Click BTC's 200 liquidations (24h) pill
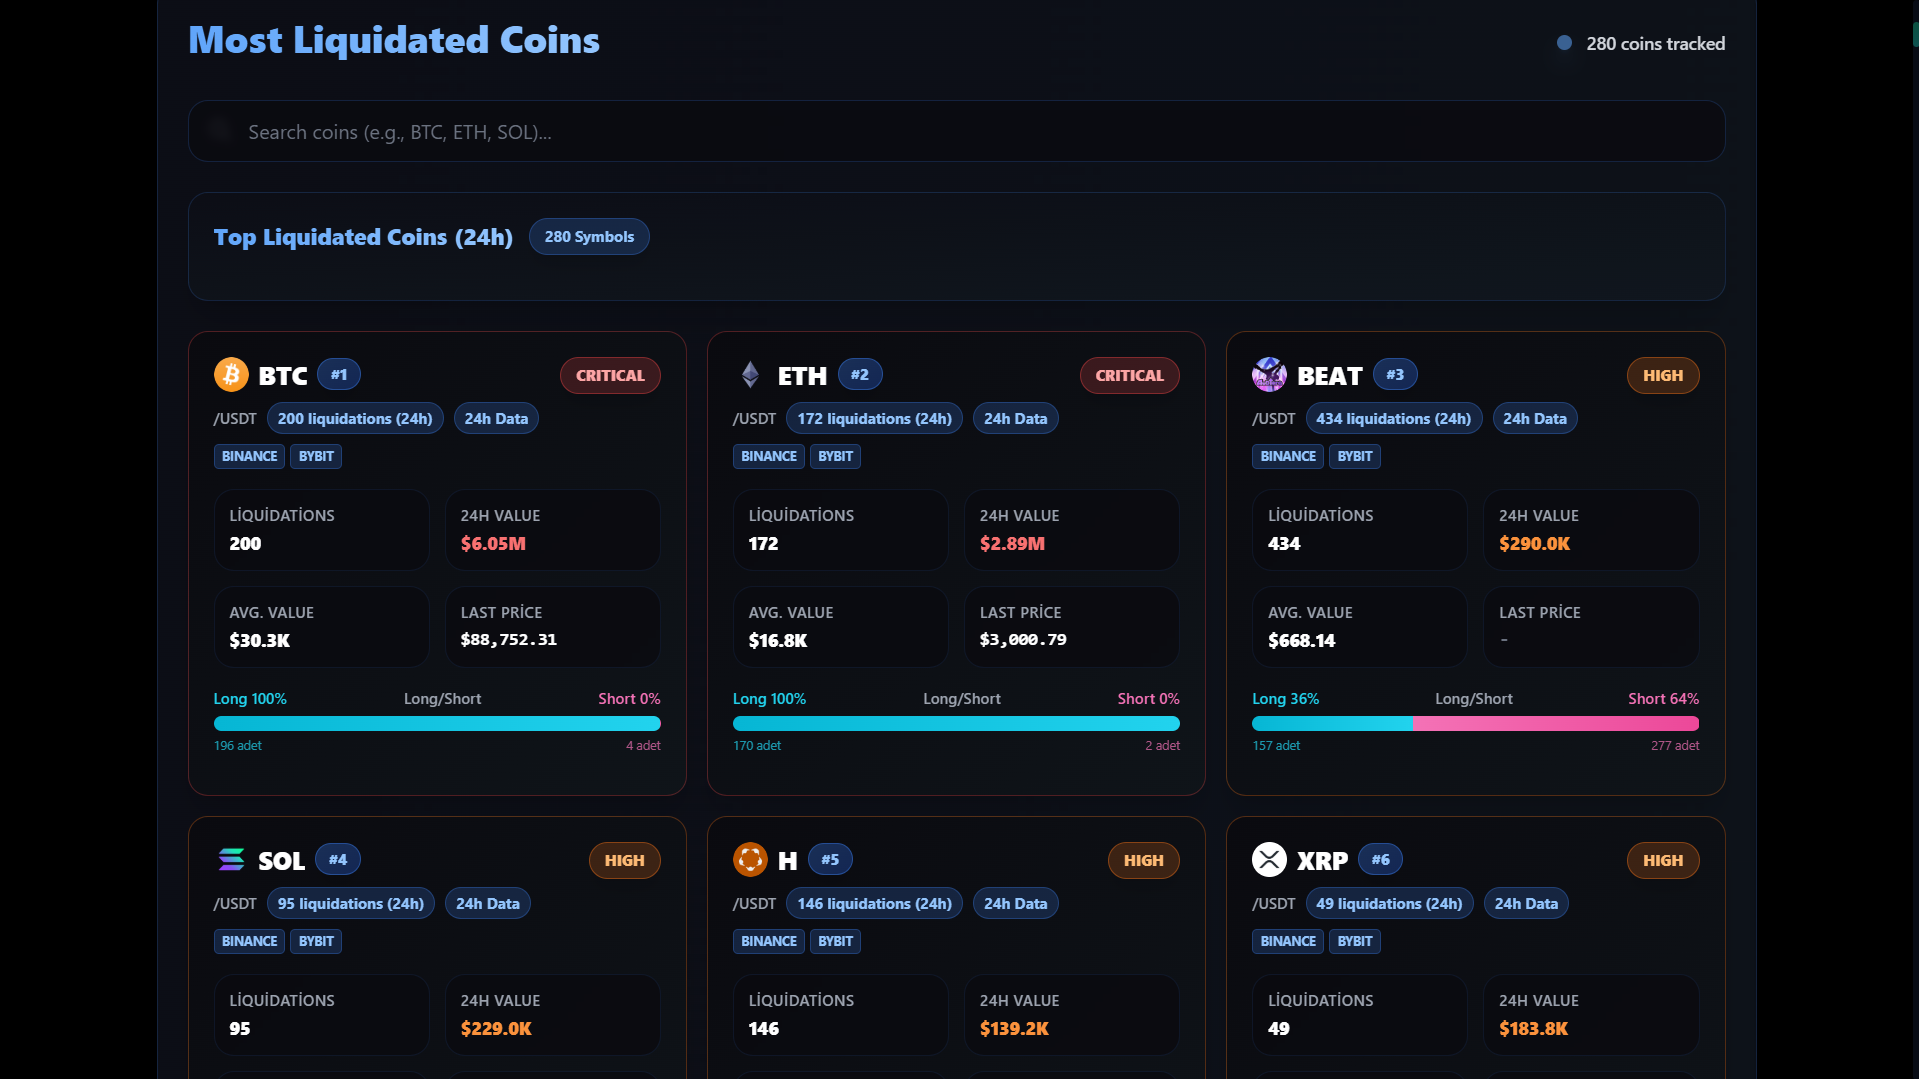The width and height of the screenshot is (1919, 1079). click(355, 419)
